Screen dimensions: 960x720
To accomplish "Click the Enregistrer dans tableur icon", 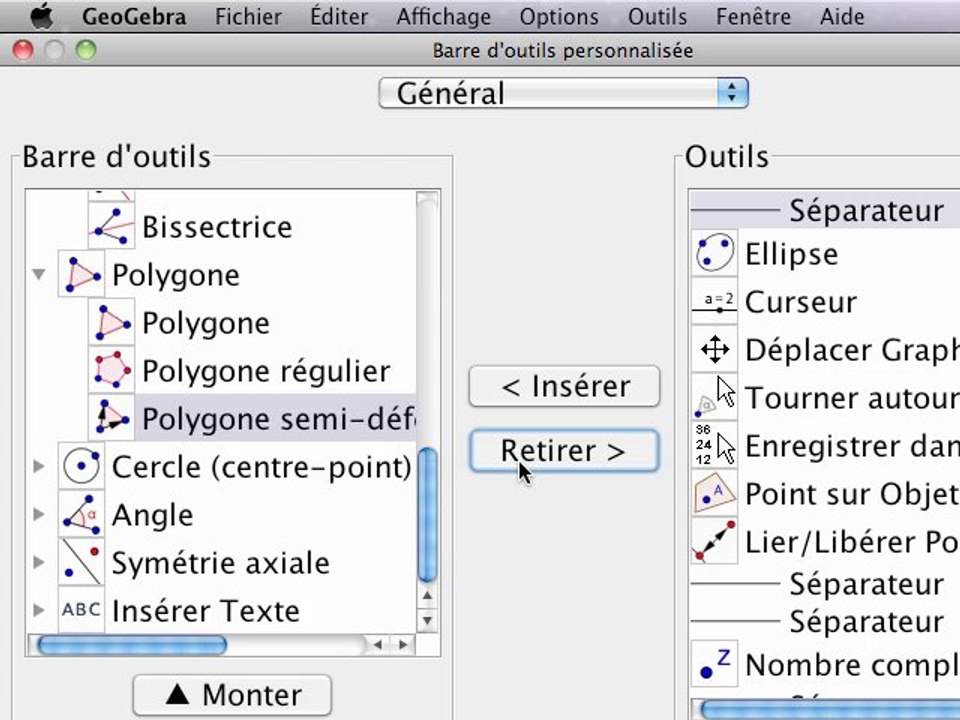I will (714, 445).
